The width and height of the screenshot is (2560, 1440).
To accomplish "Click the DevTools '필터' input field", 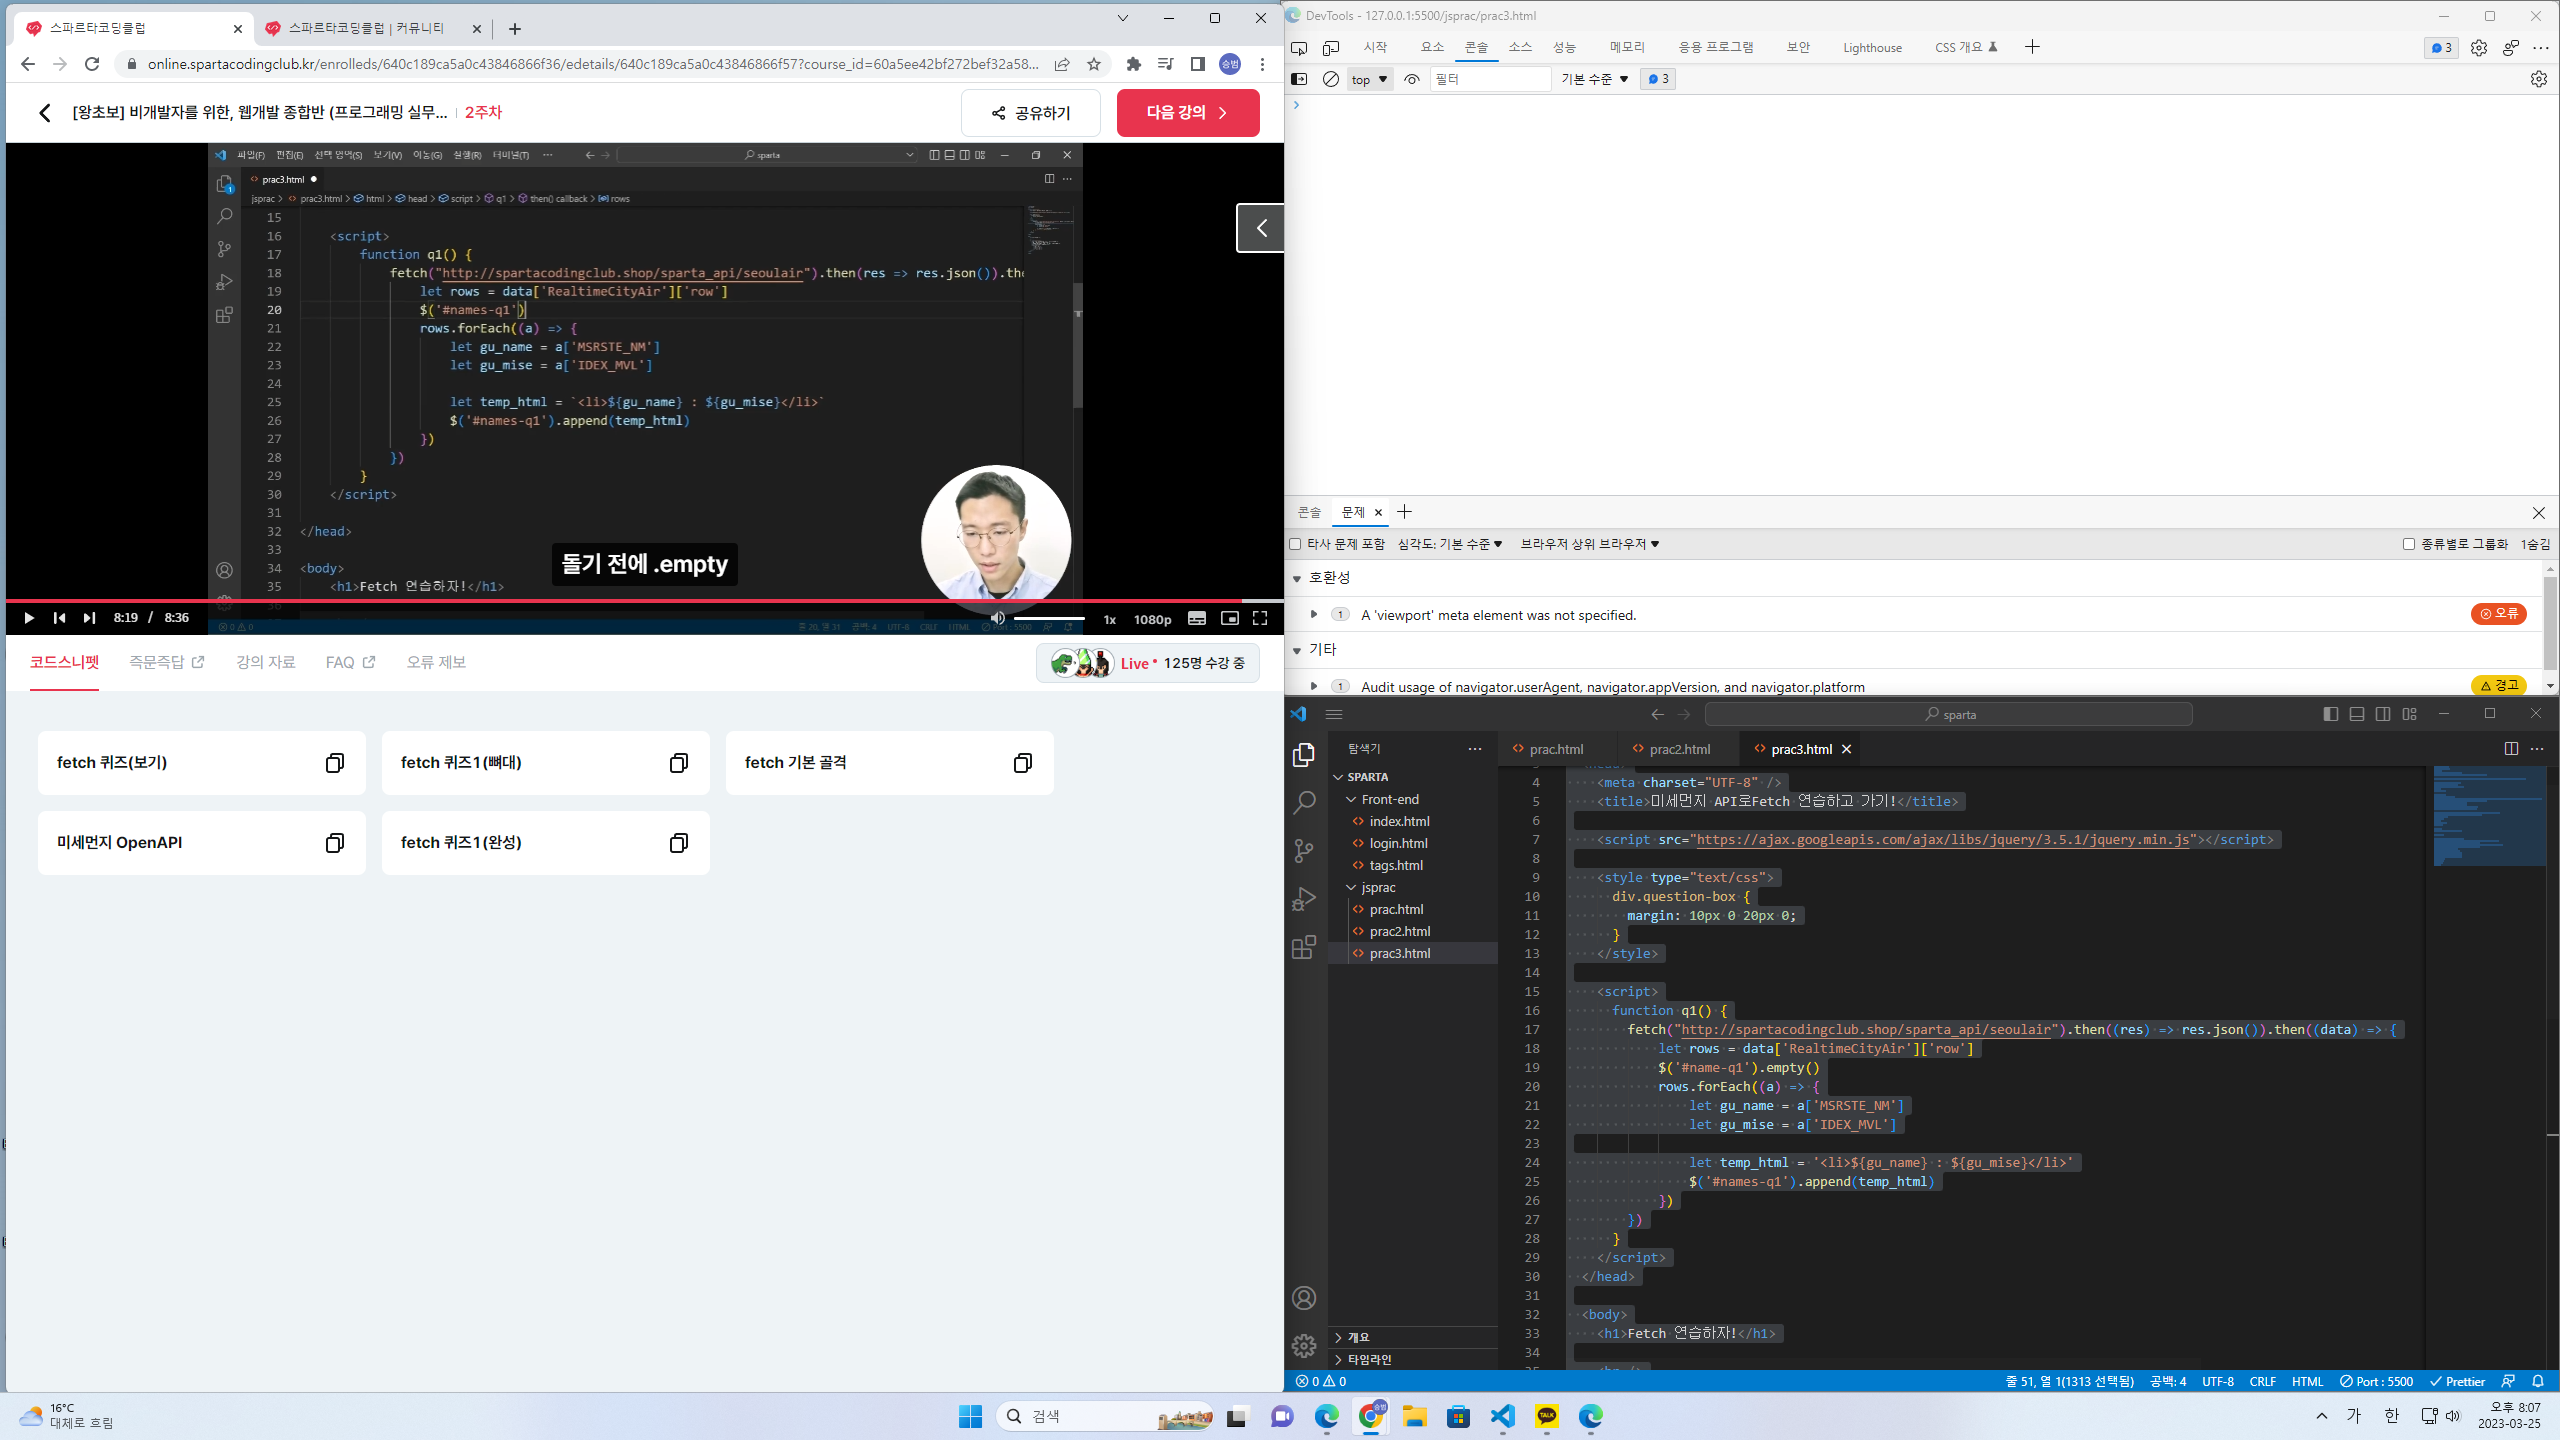I will tap(1490, 79).
